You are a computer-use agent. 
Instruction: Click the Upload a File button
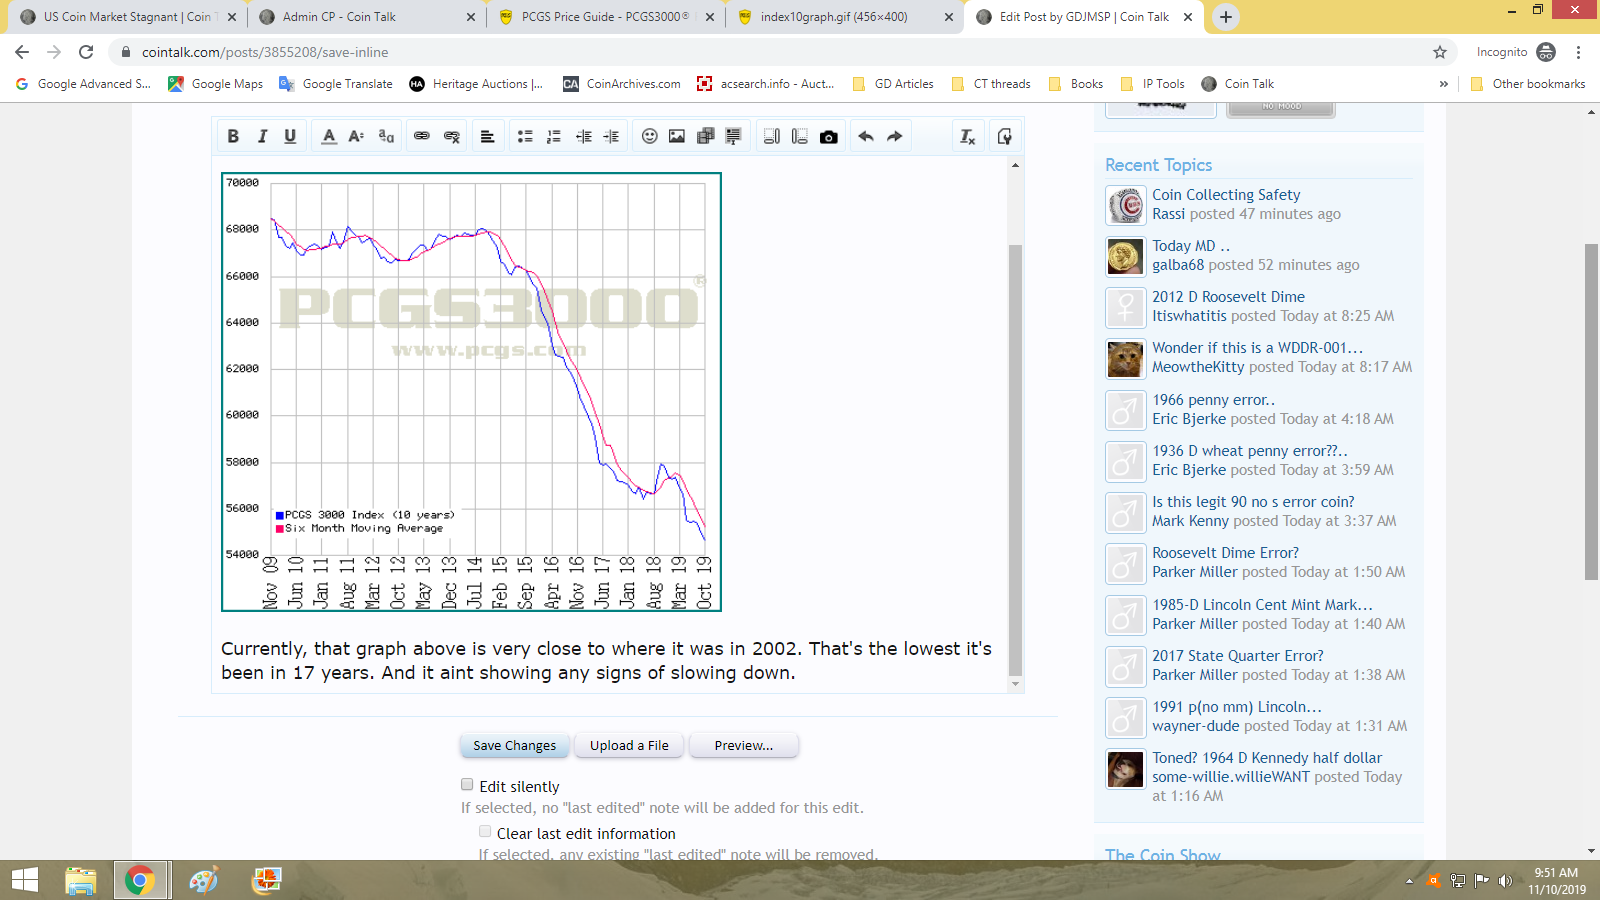point(629,745)
